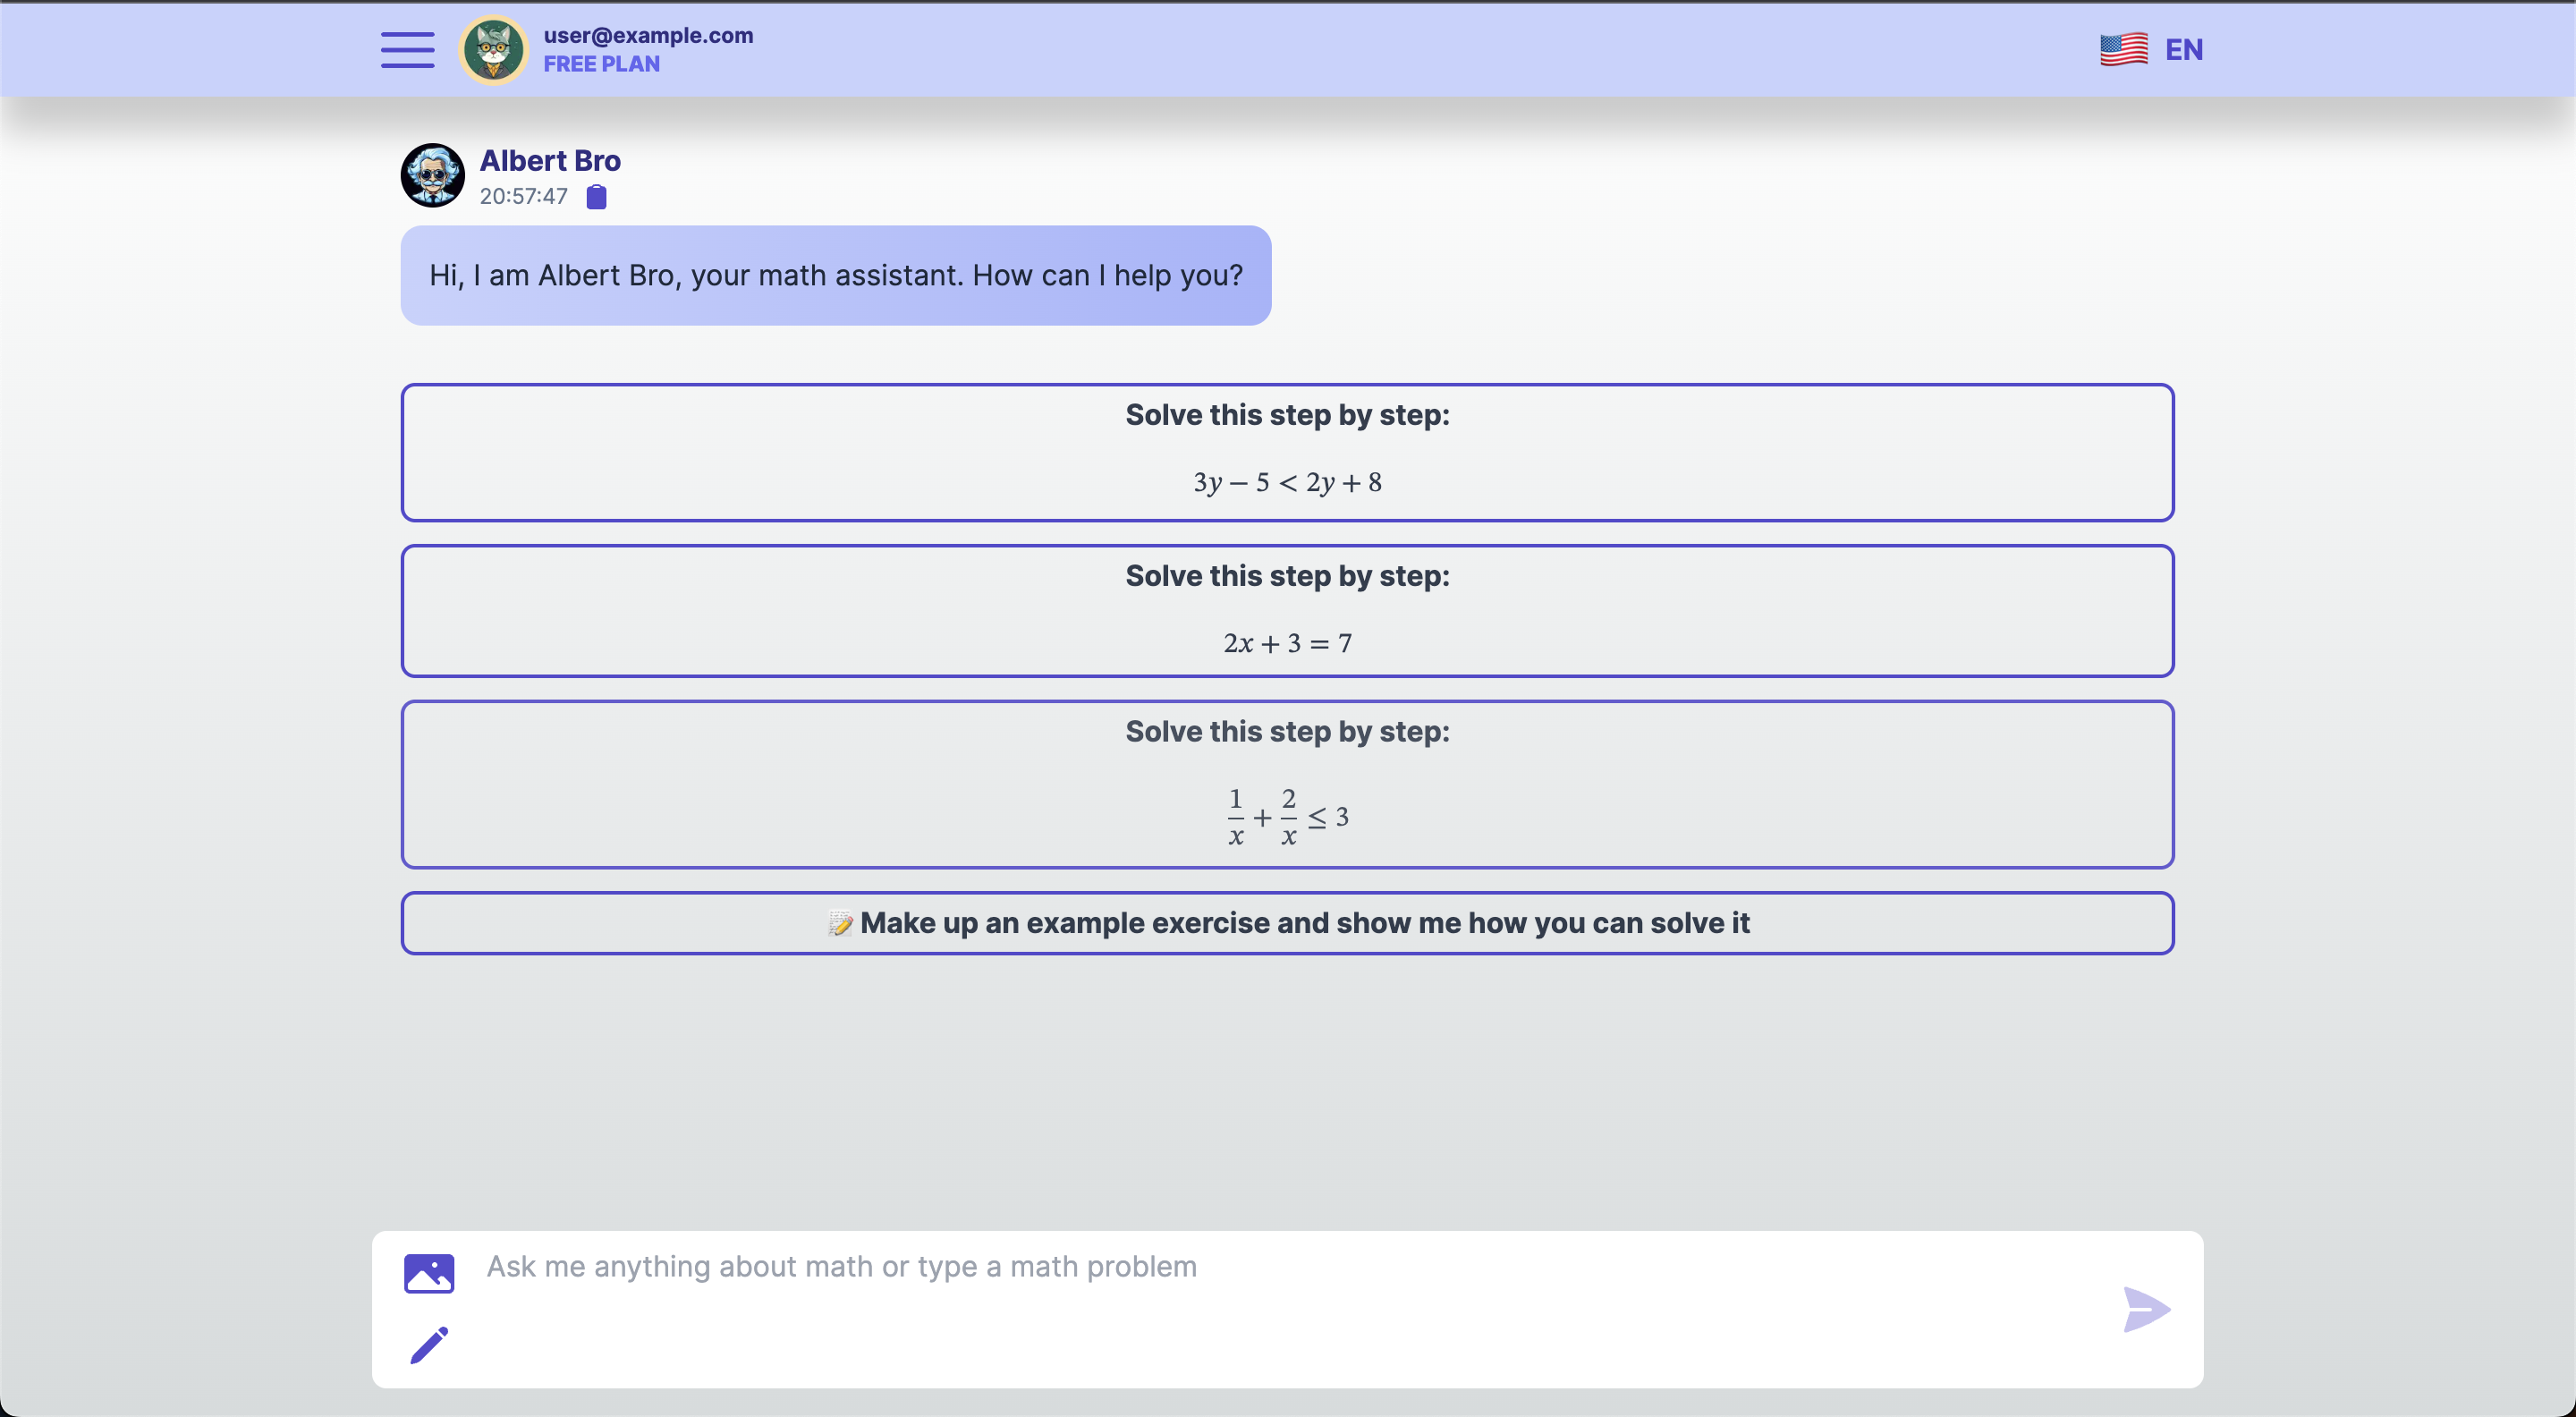Click the 20:57:47 message timestamp
Viewport: 2576px width, 1417px height.
pos(523,197)
